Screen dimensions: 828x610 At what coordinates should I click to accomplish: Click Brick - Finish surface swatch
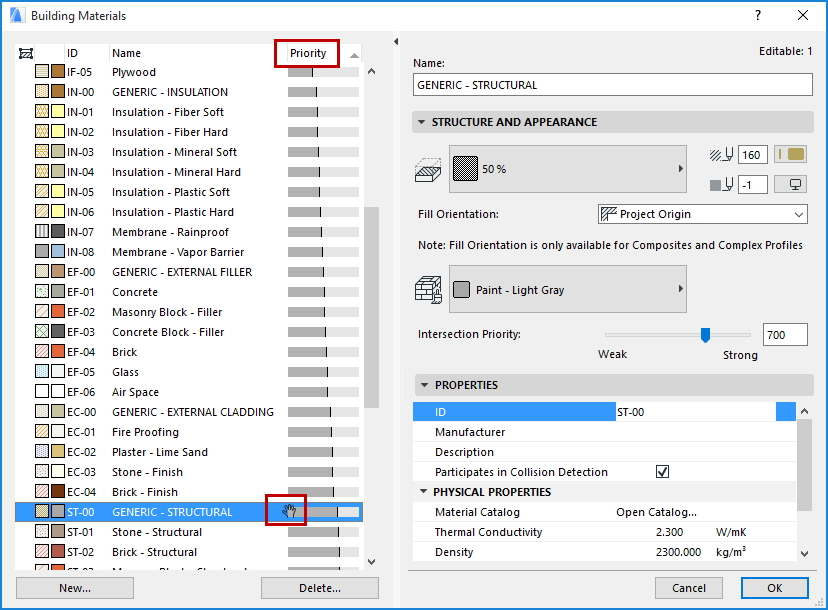58,492
